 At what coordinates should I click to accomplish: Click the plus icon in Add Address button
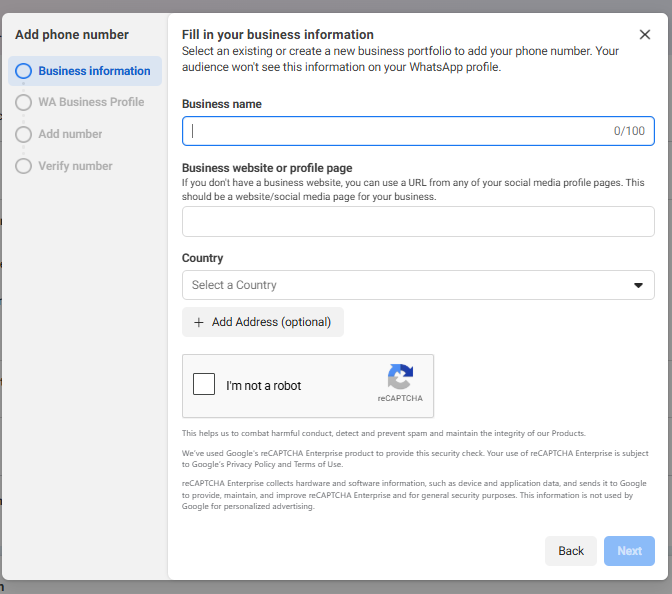coord(198,322)
